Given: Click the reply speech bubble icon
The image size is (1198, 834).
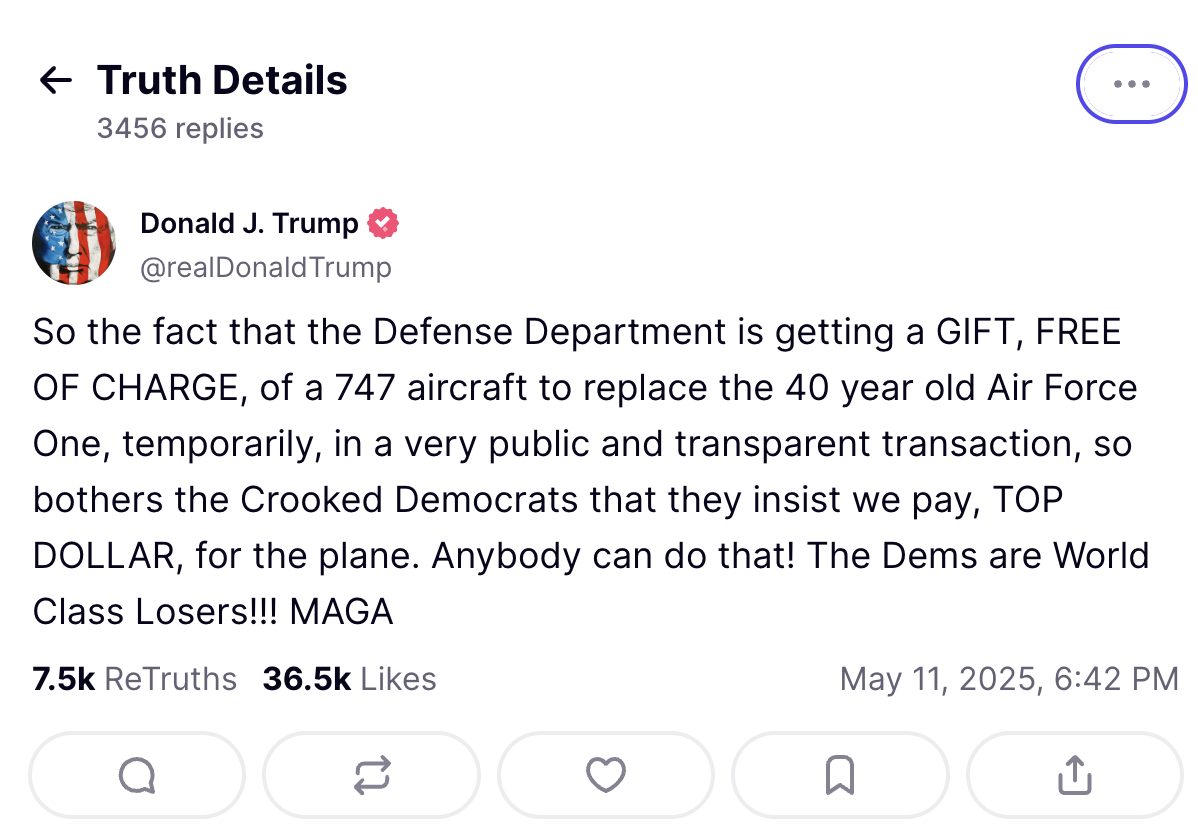Looking at the screenshot, I should [138, 775].
